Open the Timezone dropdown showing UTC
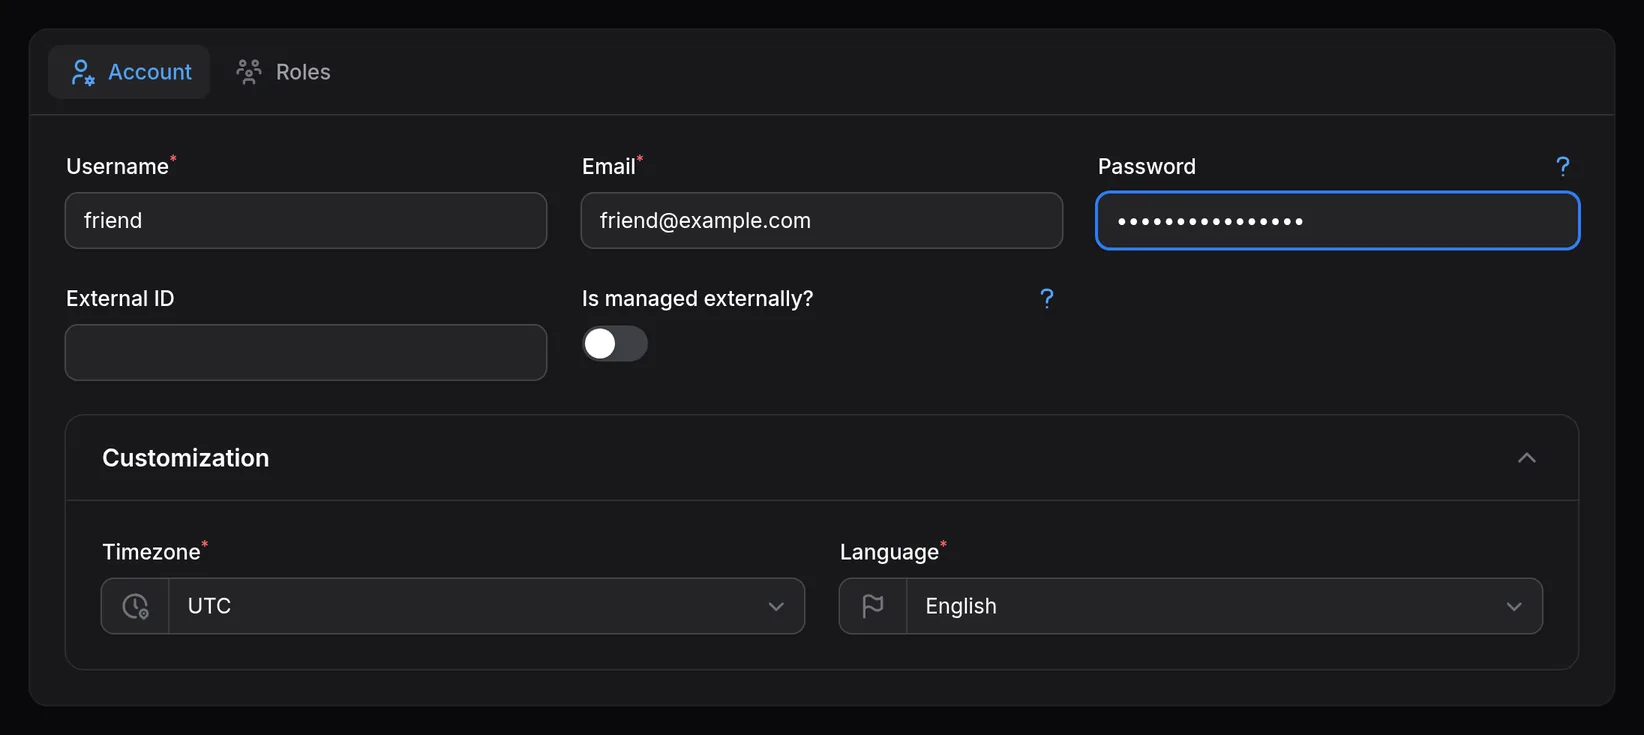 click(487, 606)
